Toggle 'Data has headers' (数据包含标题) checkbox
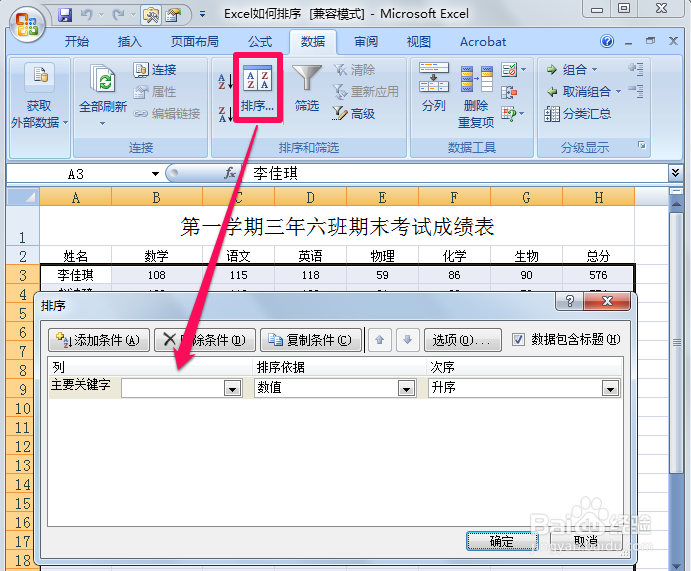 click(518, 340)
